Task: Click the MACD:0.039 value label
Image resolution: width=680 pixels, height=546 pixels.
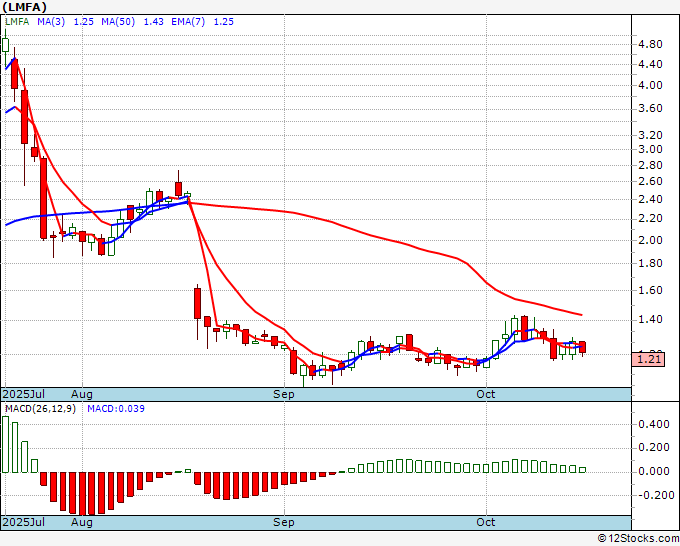Action: click(115, 408)
